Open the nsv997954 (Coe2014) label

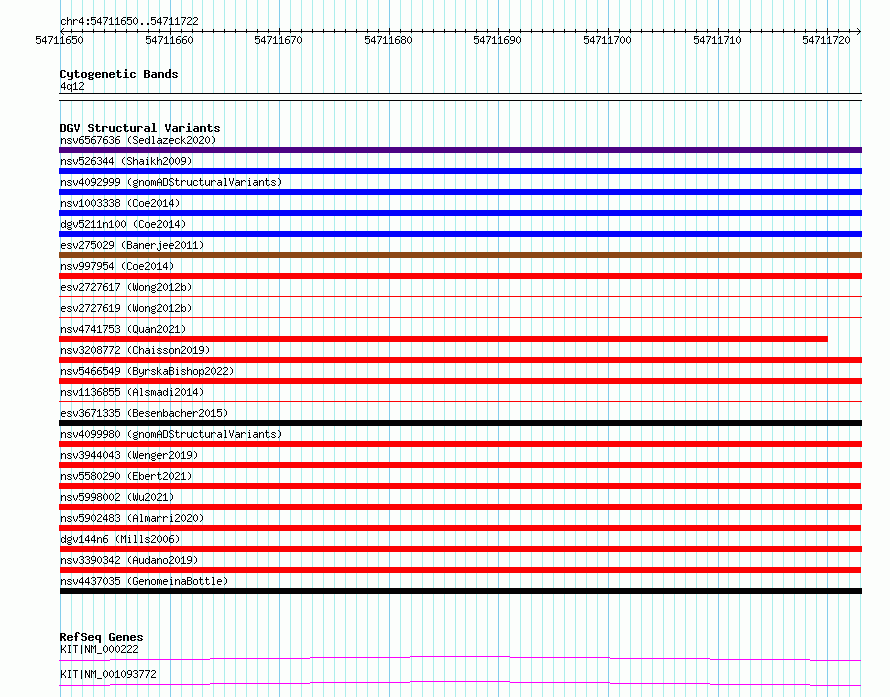[x=117, y=266]
